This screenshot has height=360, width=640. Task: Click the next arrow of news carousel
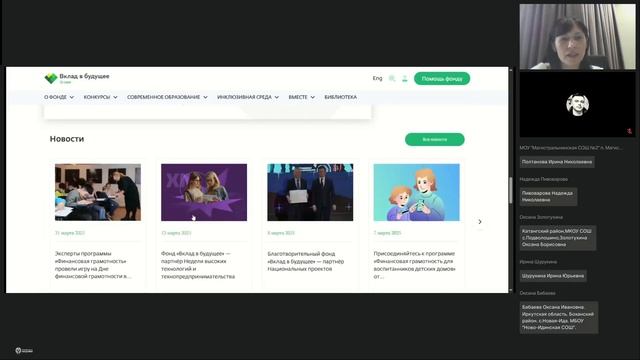click(480, 222)
